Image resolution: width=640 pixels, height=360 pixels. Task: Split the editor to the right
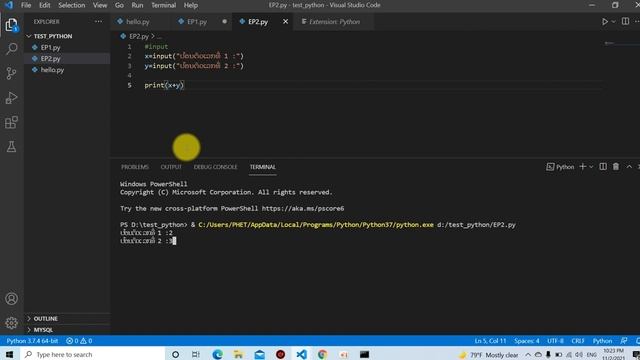coord(625,21)
